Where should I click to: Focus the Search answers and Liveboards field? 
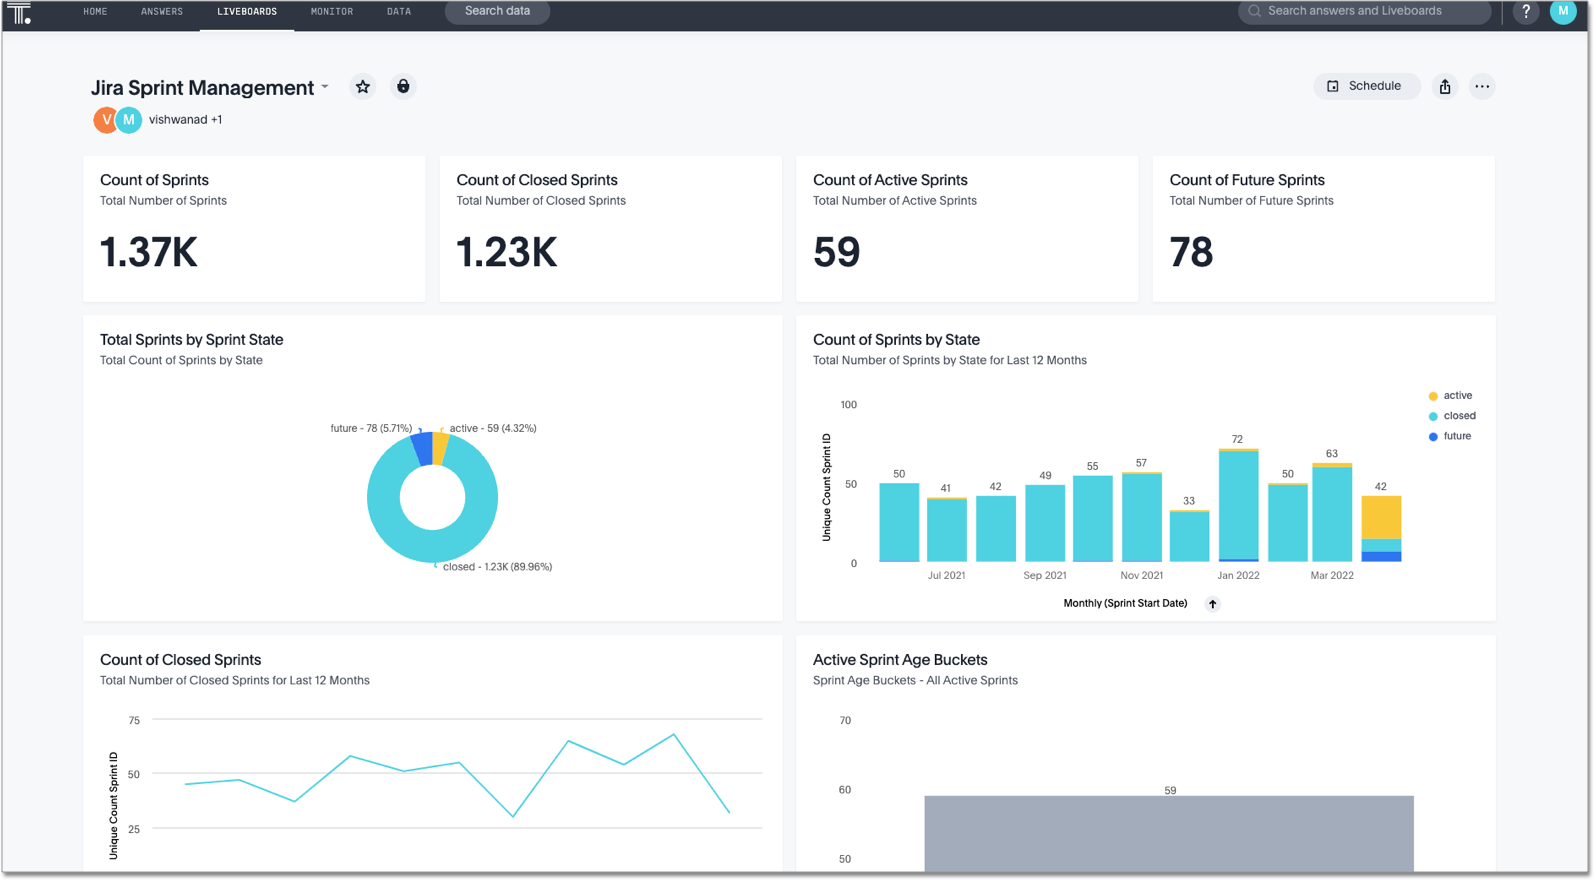[1365, 12]
